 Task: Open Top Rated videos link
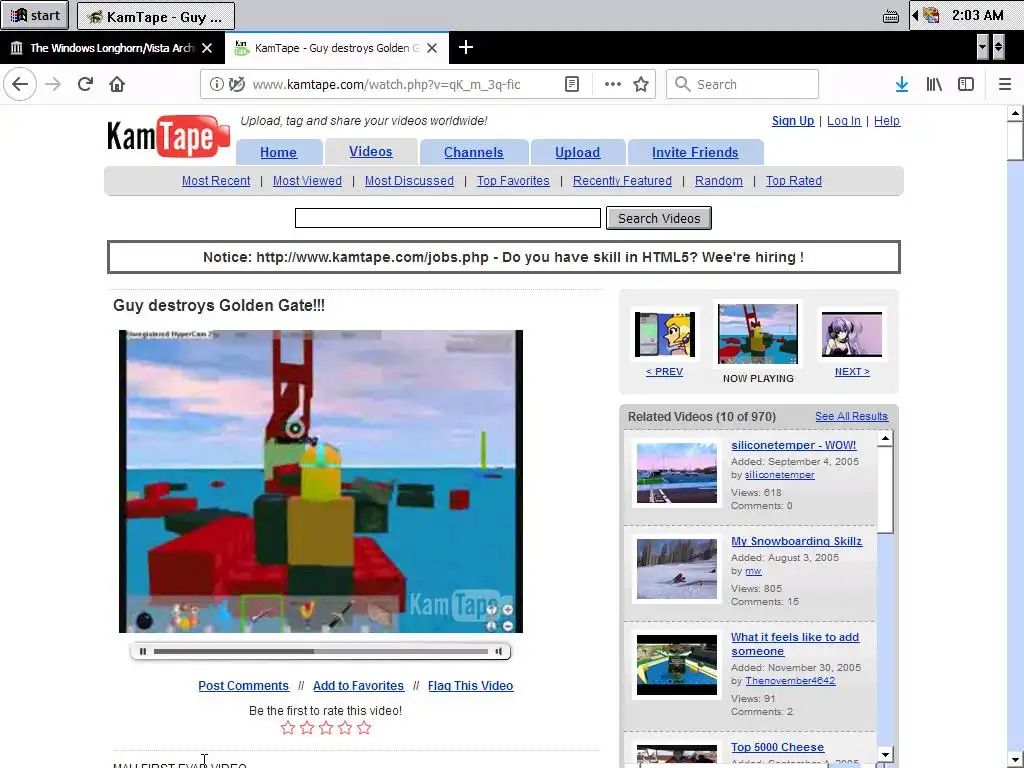tap(793, 181)
